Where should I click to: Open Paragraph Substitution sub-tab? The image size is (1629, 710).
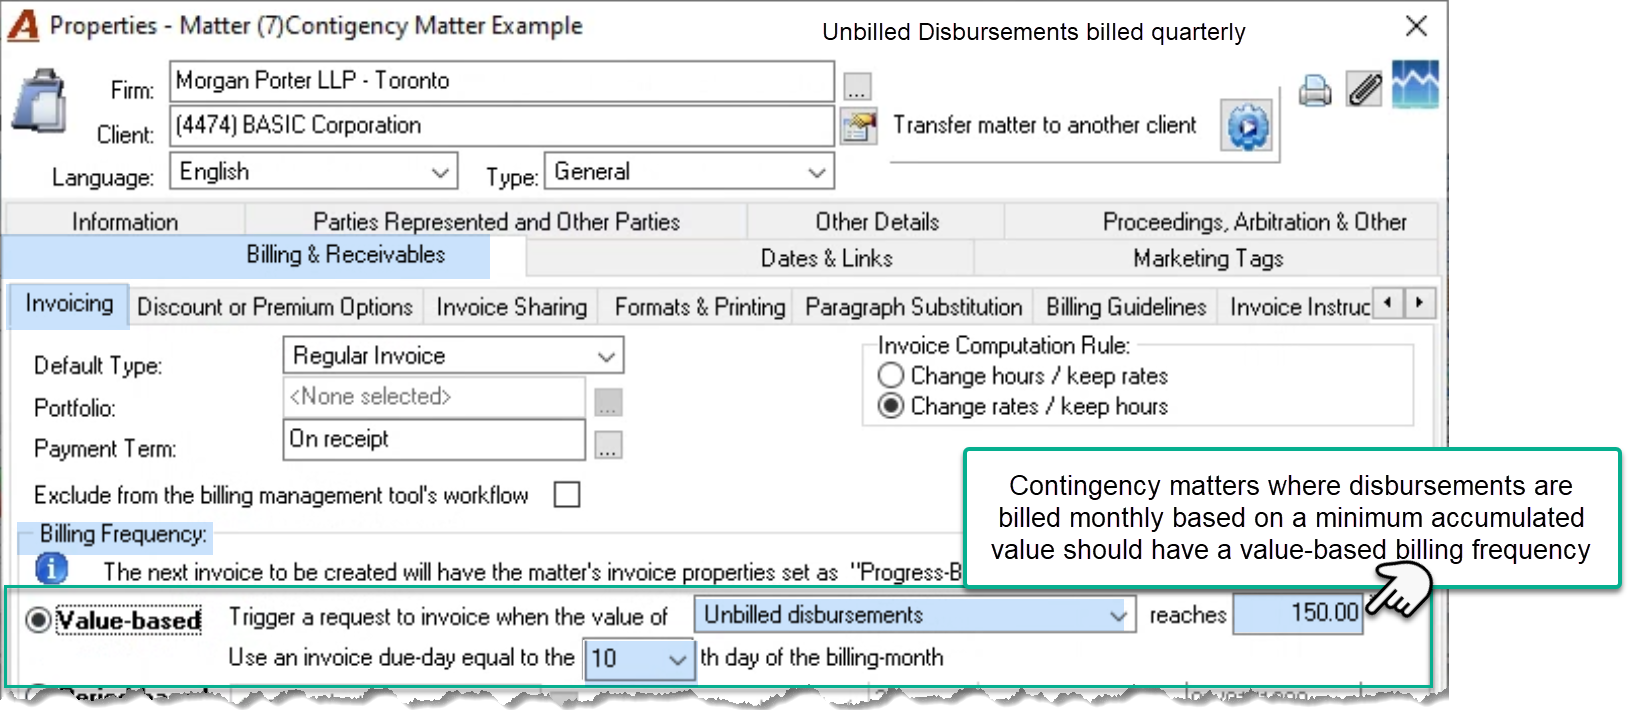tap(913, 307)
